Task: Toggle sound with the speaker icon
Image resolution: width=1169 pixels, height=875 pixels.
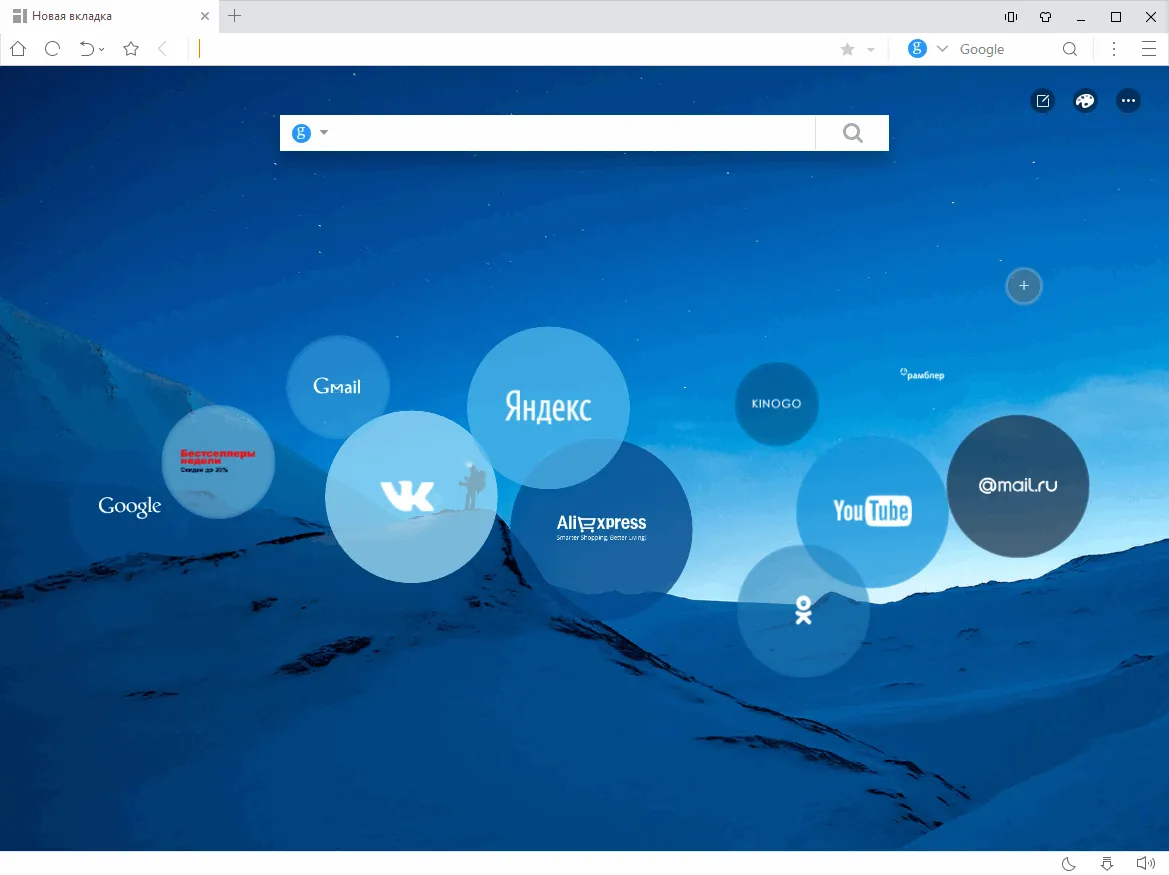Action: (1145, 864)
